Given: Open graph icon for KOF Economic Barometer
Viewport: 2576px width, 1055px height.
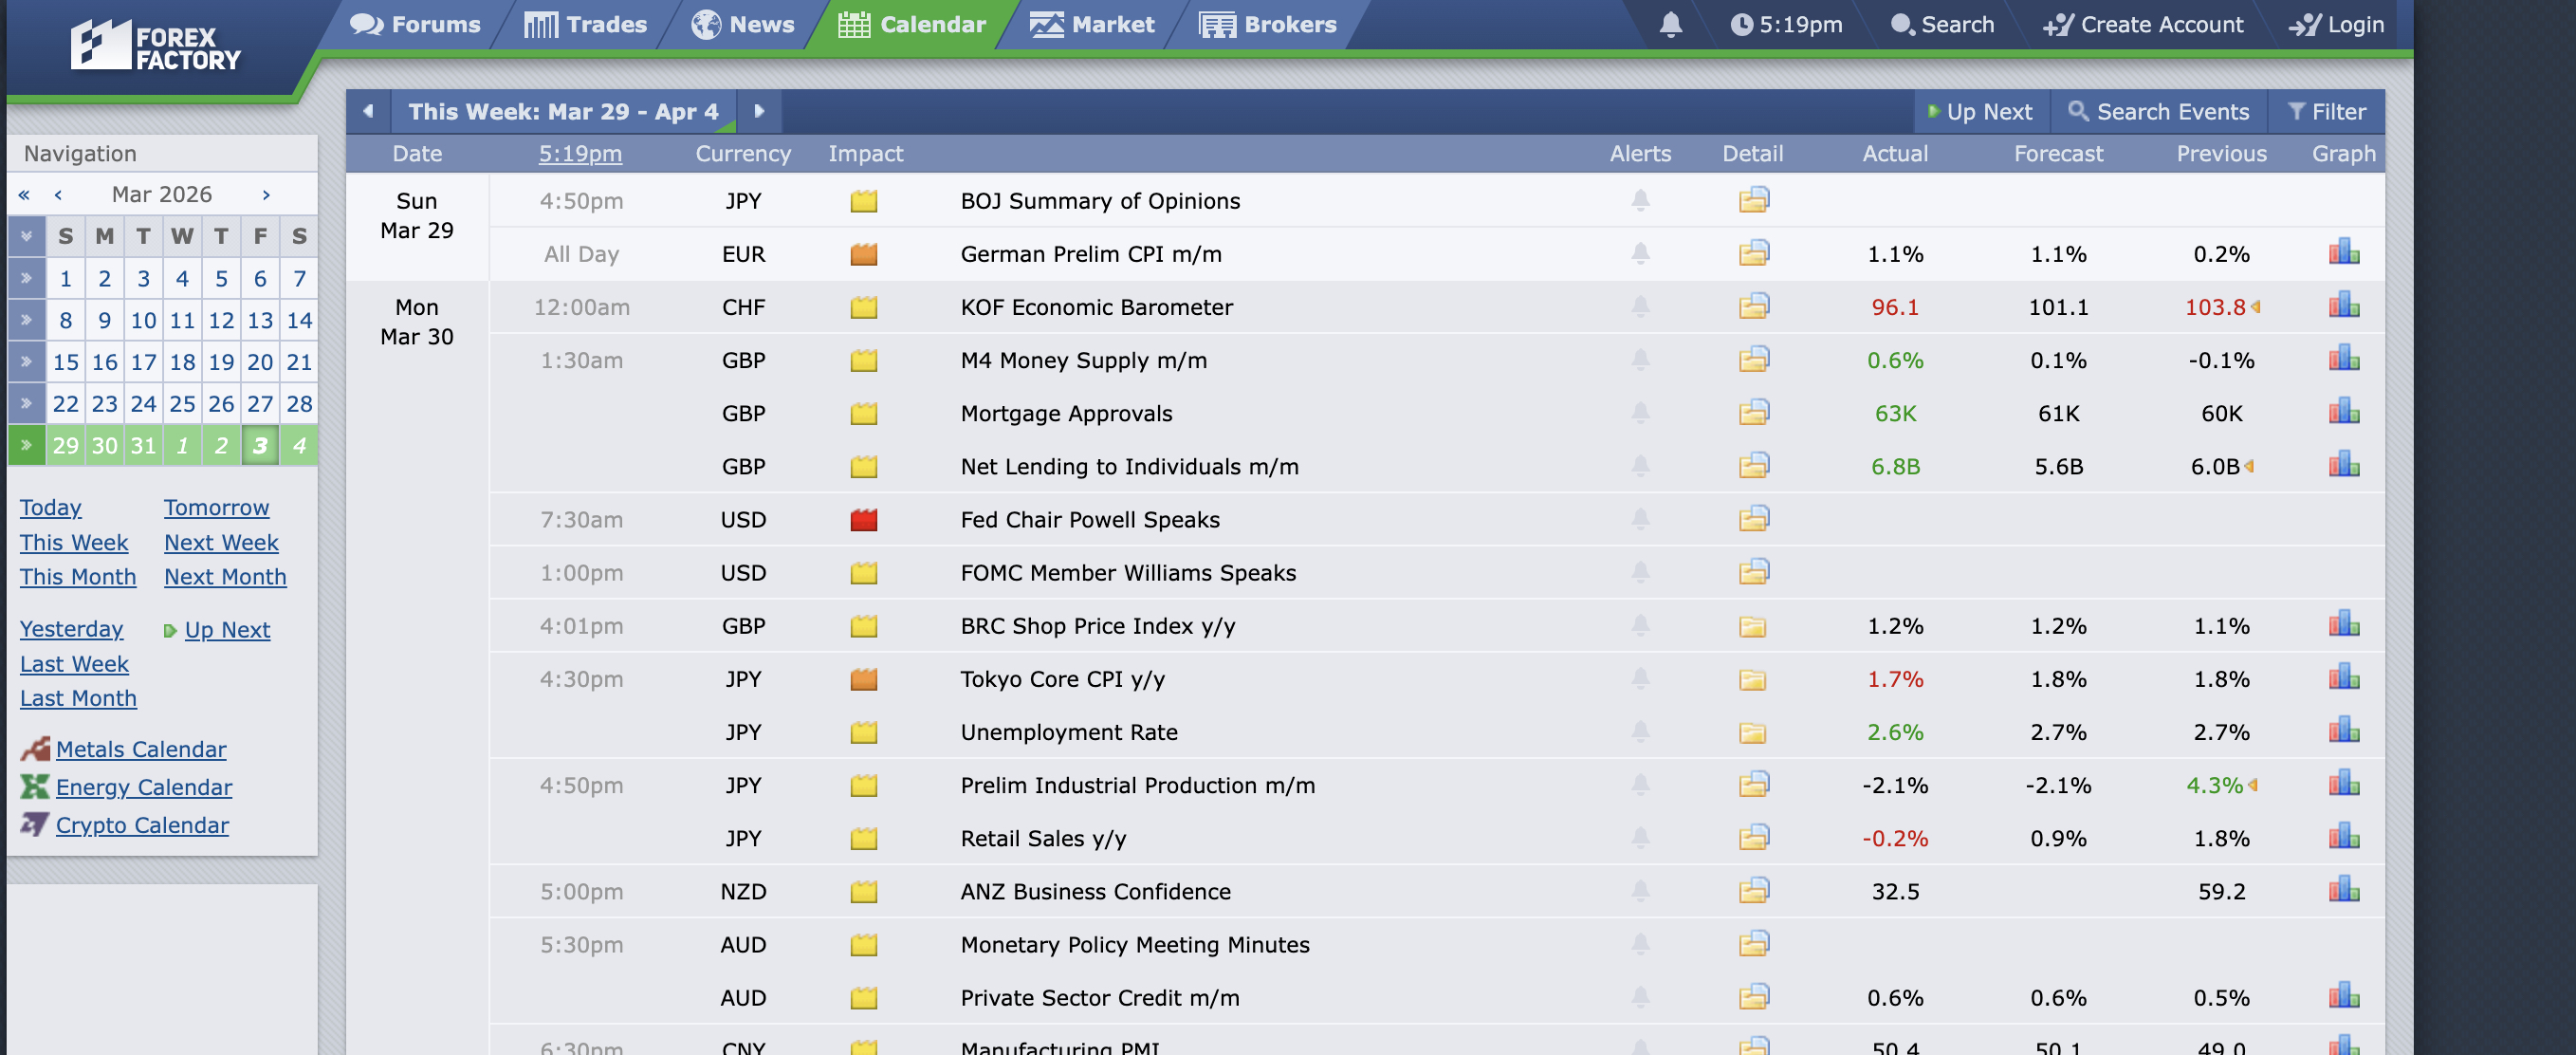Looking at the screenshot, I should (2343, 306).
